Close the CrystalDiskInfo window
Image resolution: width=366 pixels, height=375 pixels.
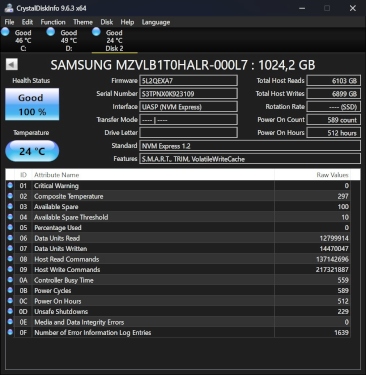point(353,8)
